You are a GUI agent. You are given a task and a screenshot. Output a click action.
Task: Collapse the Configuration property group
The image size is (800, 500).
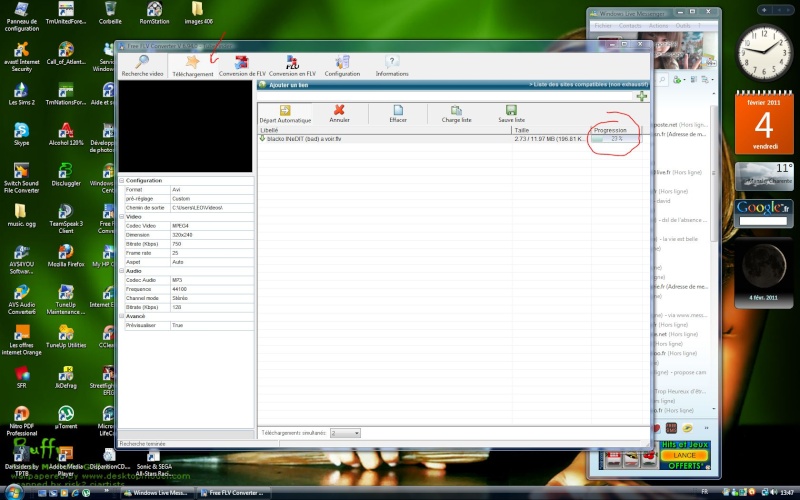(x=122, y=181)
